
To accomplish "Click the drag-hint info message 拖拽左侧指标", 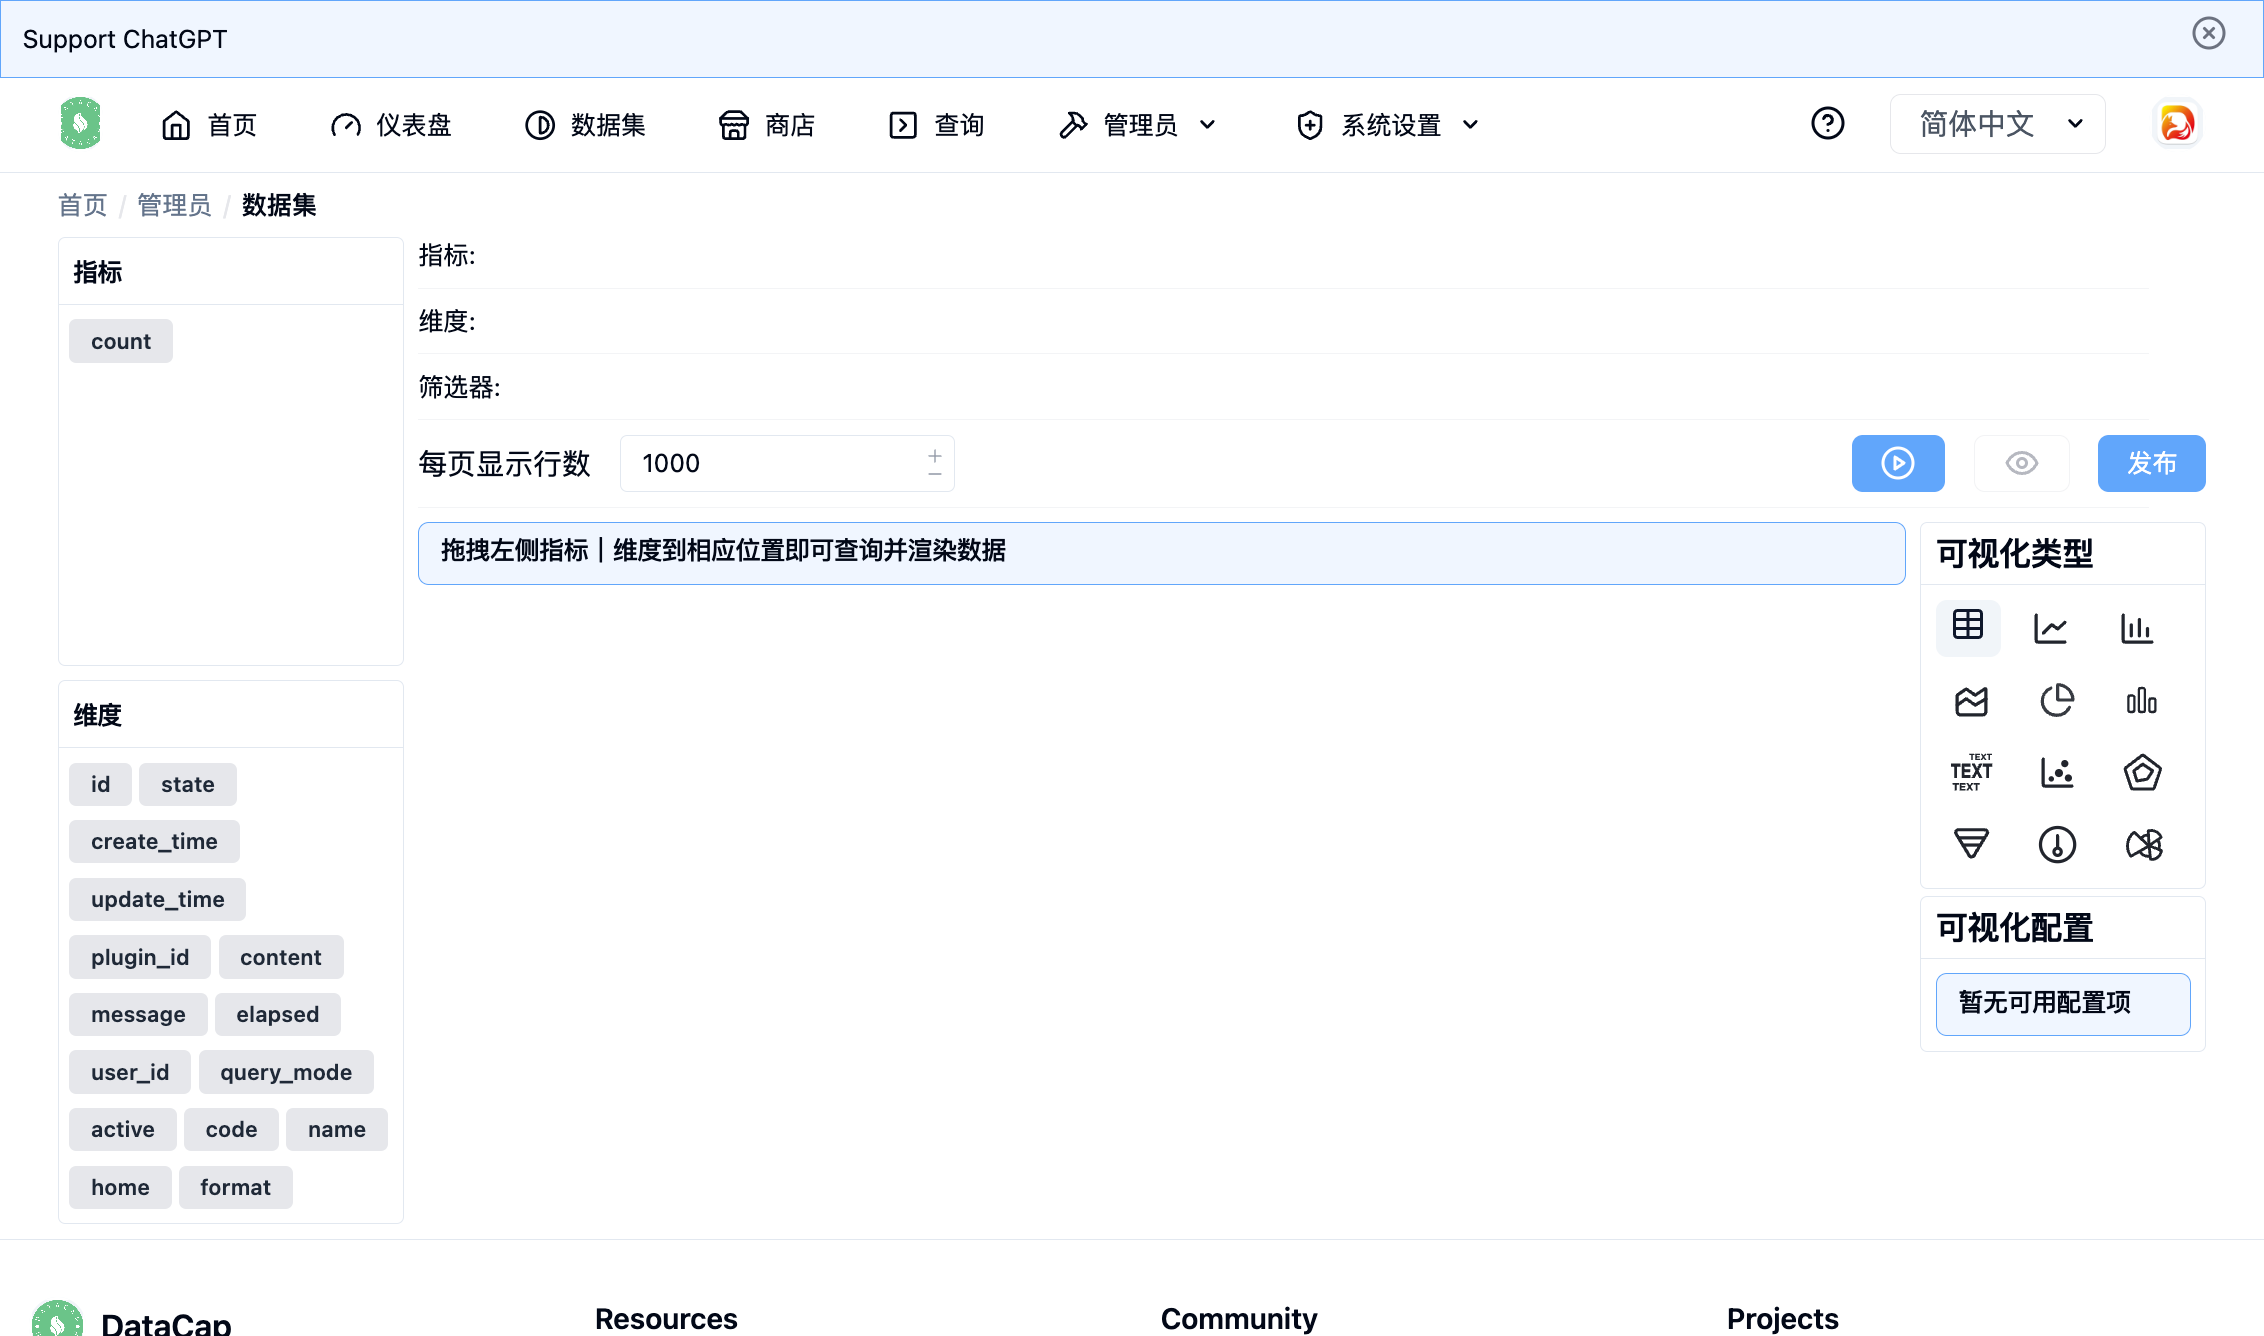I will click(1161, 552).
